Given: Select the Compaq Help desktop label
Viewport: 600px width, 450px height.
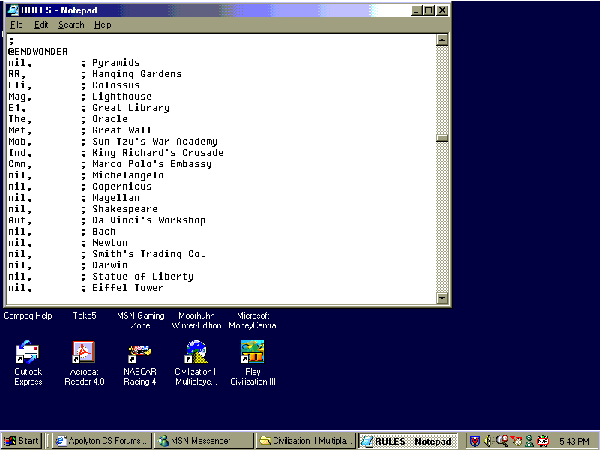Looking at the screenshot, I should (28, 316).
